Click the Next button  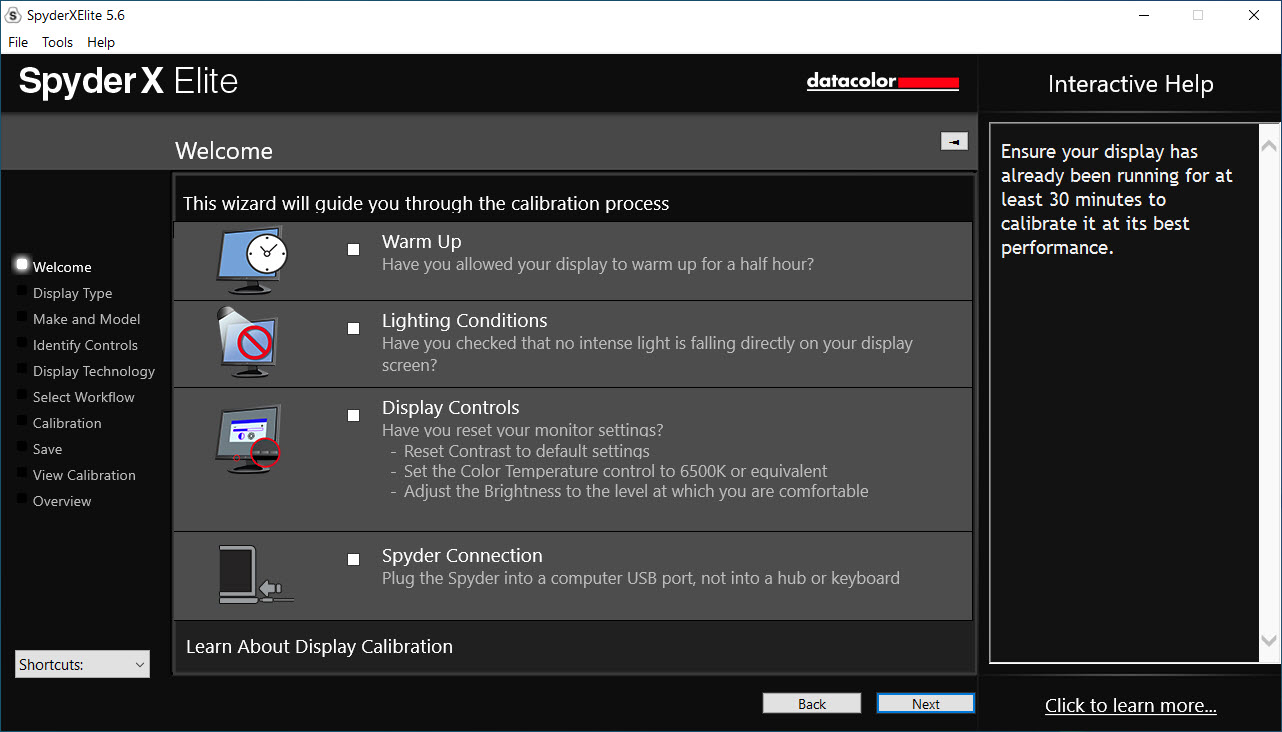pyautogui.click(x=926, y=704)
